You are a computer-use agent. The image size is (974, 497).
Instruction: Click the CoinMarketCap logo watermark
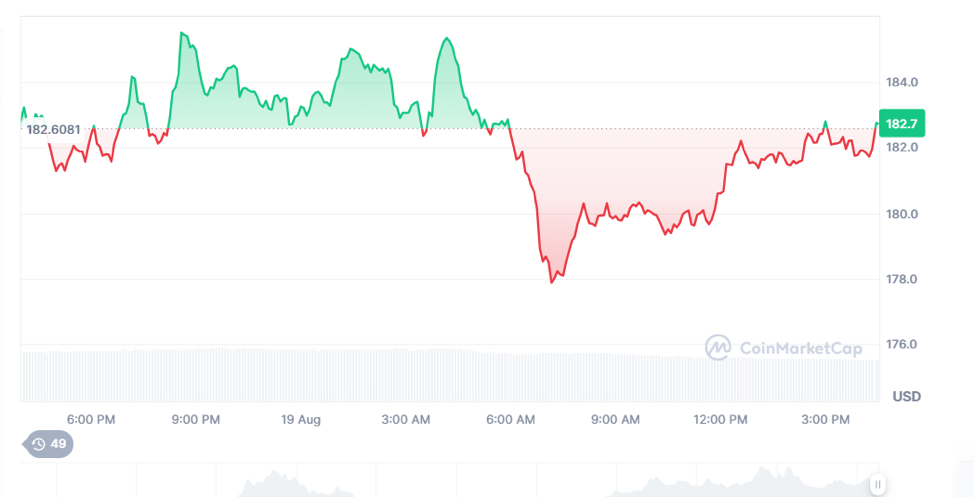(783, 348)
